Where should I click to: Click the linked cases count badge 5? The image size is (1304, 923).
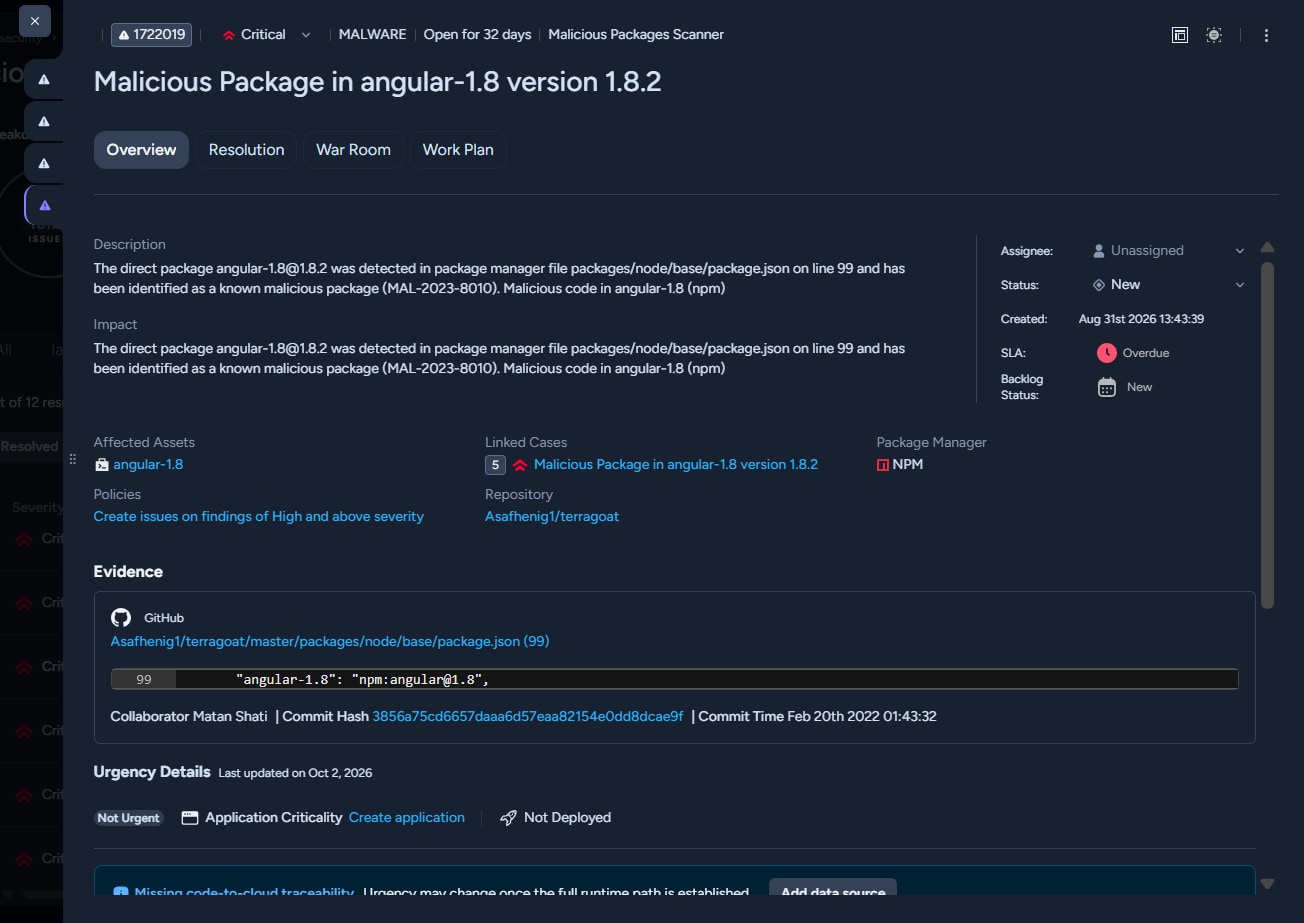pos(495,465)
